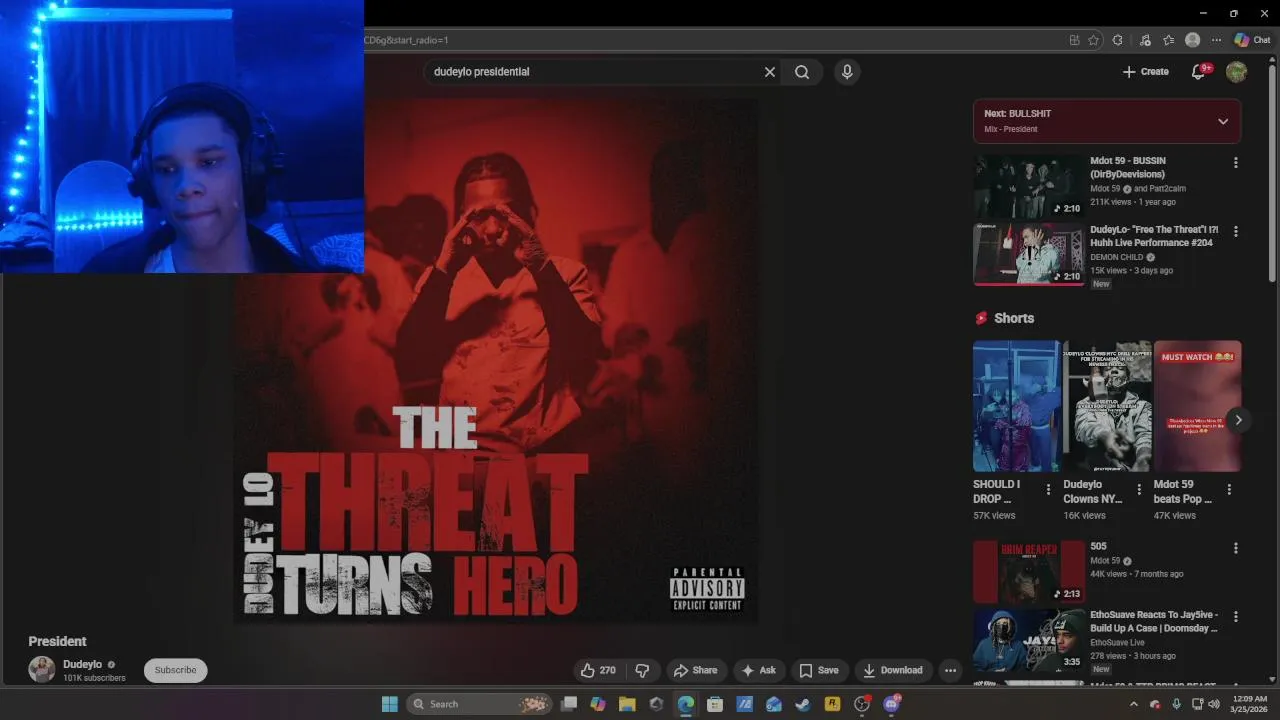Open Copilot Chat in Edge
1280x720 pixels.
point(1252,40)
